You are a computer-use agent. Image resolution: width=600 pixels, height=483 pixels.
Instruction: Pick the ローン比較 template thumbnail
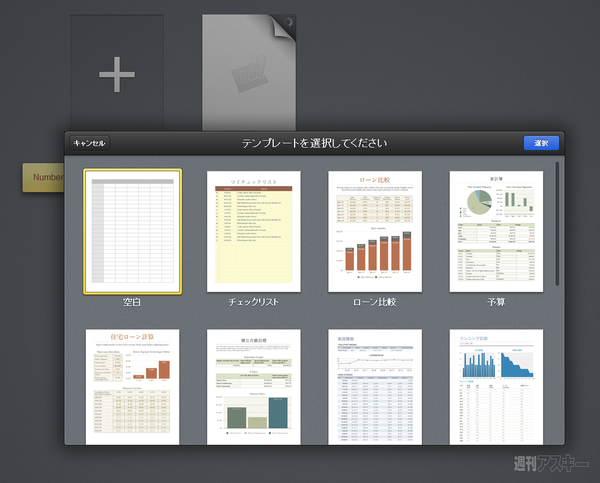click(375, 232)
